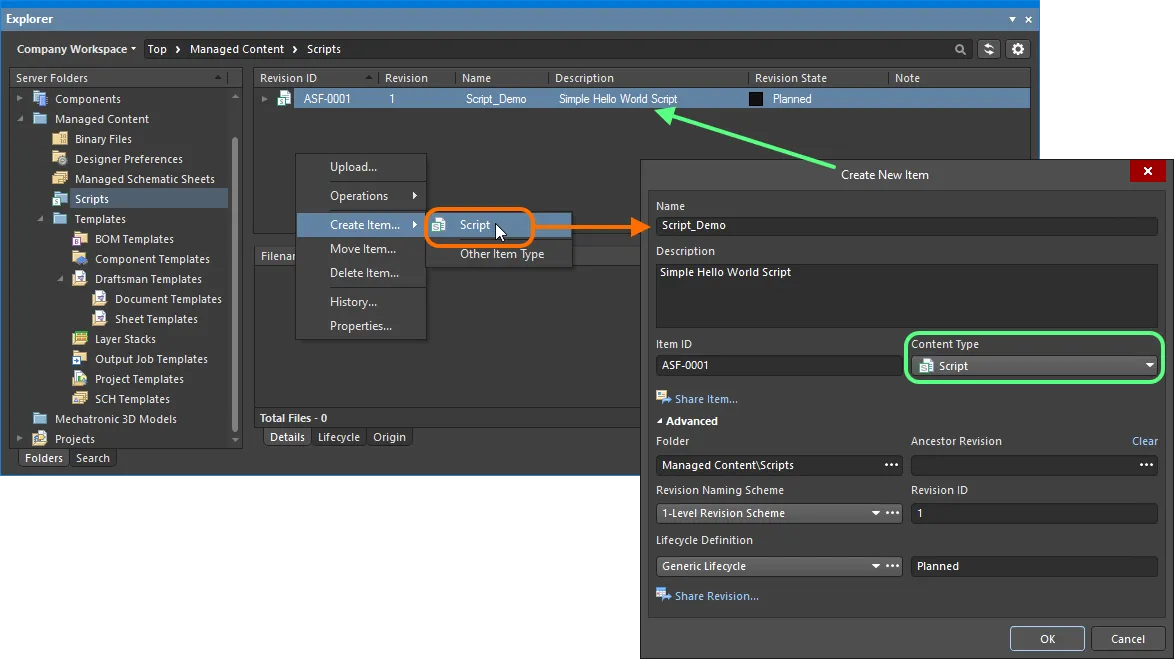Expand the ASF-0001 row arrow

click(x=264, y=99)
